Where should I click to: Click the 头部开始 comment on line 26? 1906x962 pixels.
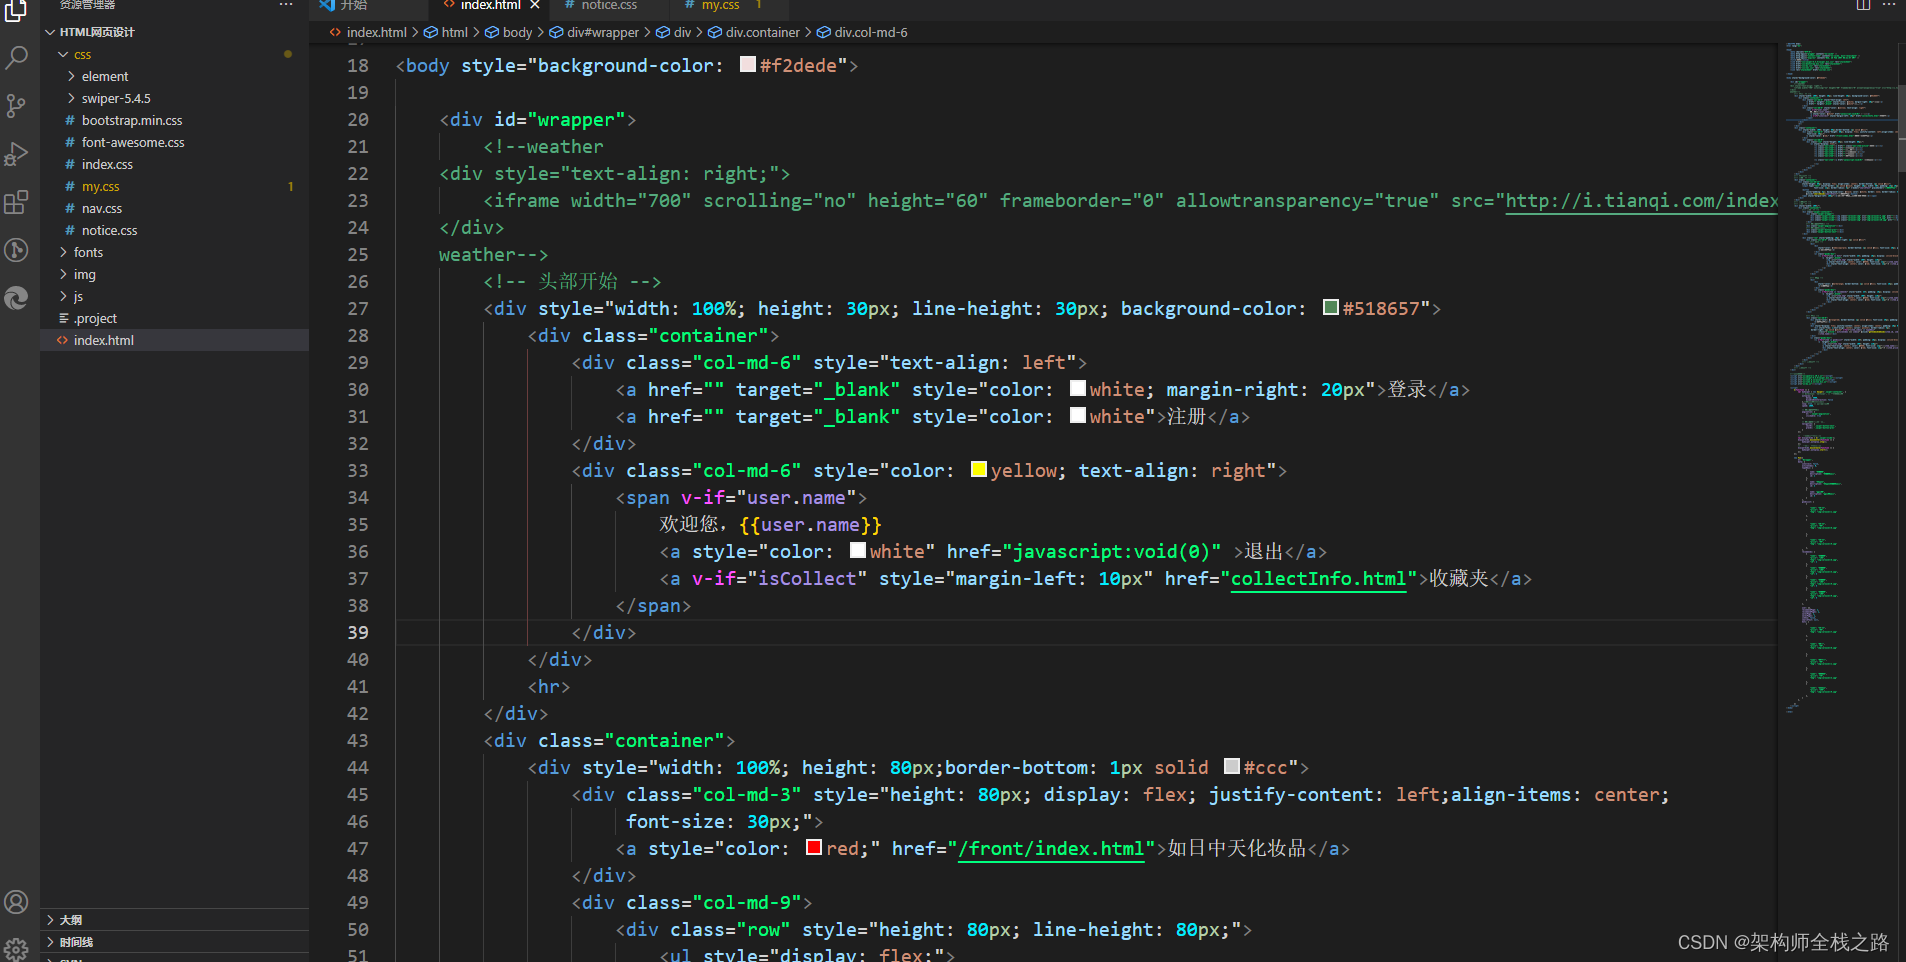[x=572, y=282]
